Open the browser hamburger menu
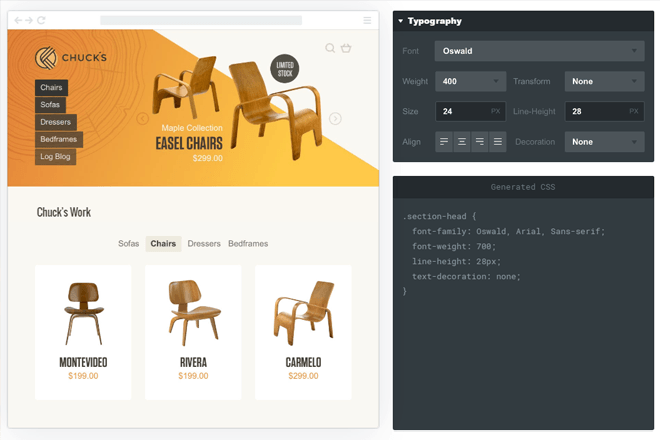660x440 pixels. tap(367, 20)
